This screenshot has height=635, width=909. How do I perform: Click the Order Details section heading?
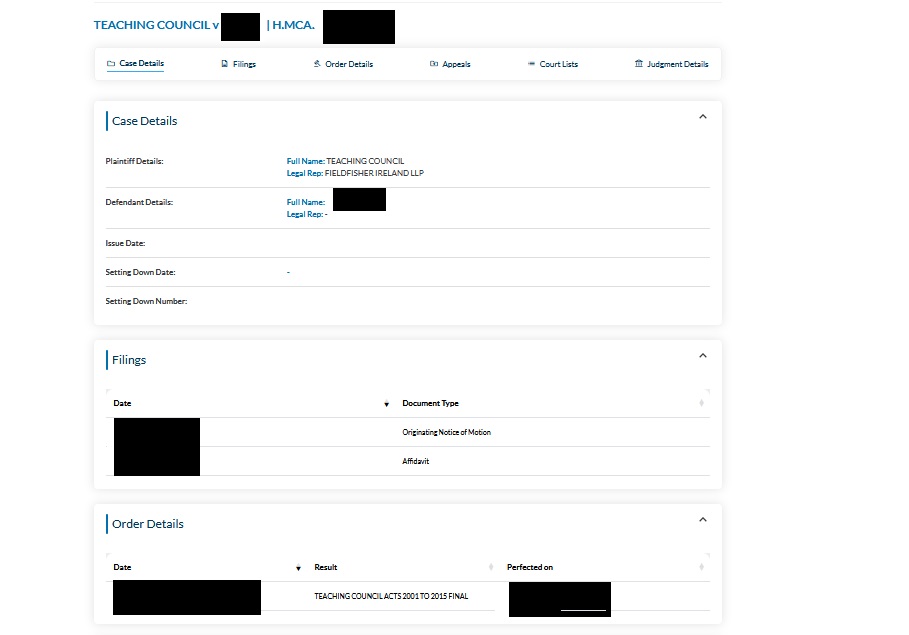[x=148, y=524]
